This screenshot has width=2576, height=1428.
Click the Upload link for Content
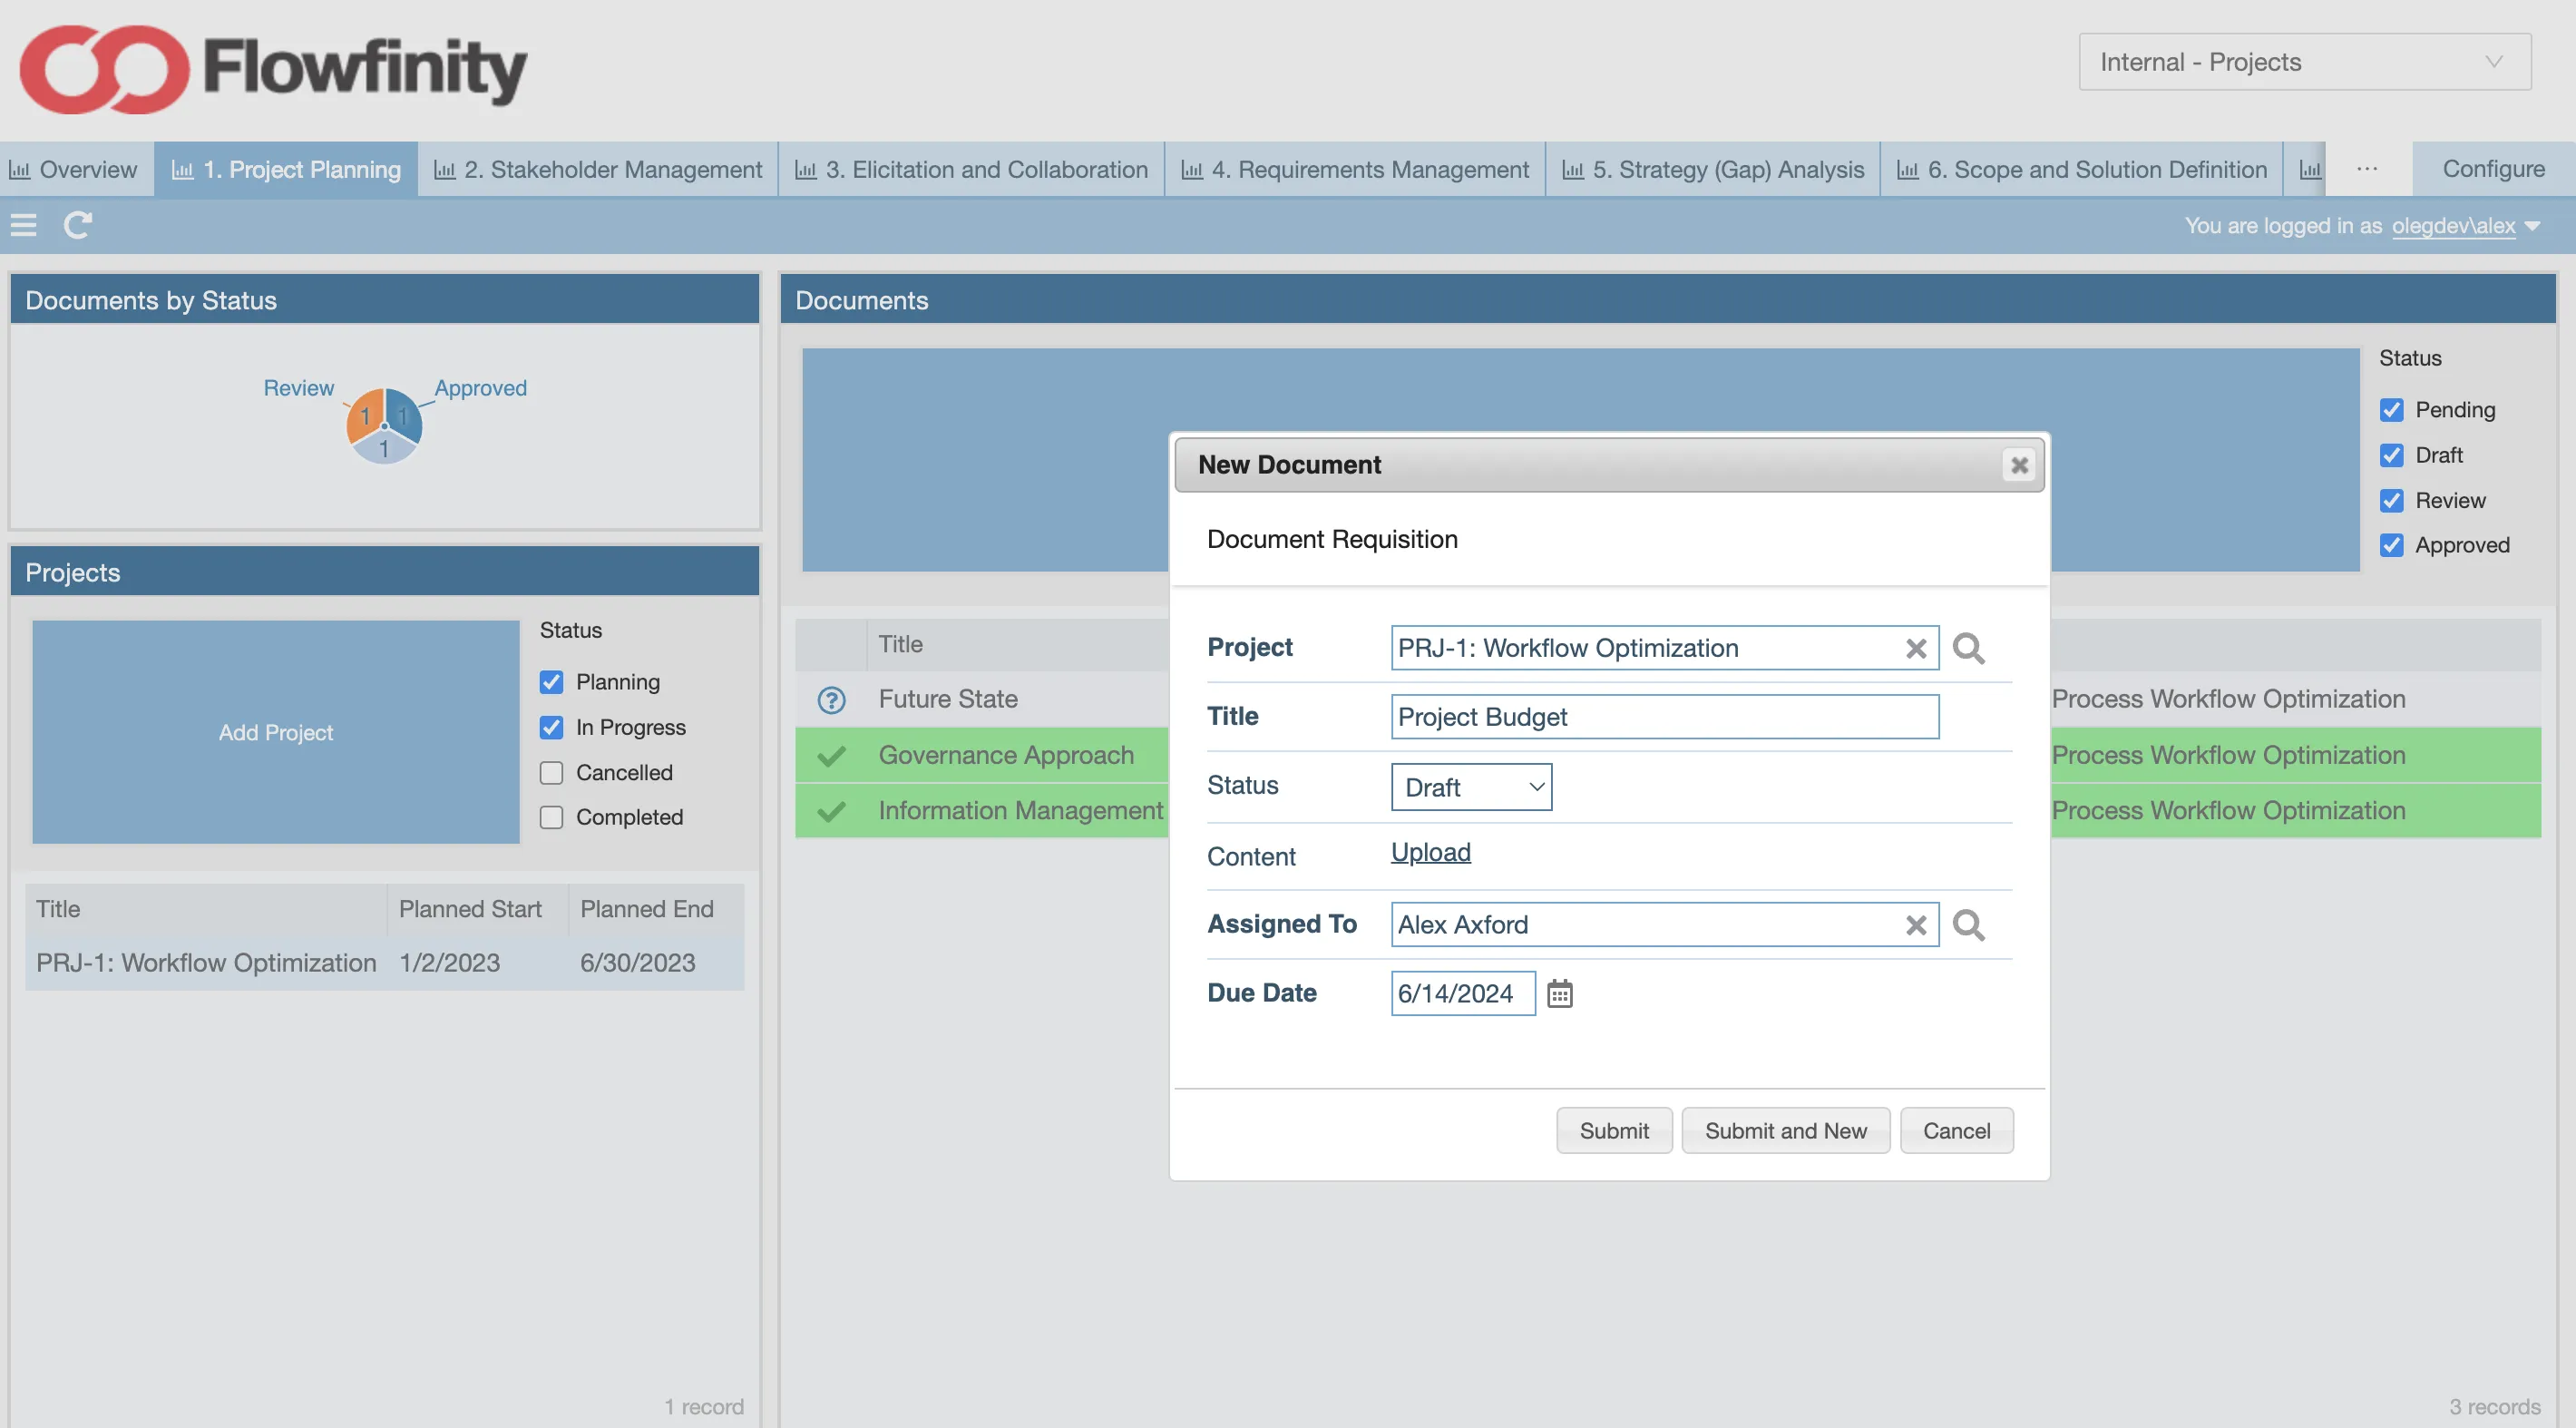(x=1430, y=852)
